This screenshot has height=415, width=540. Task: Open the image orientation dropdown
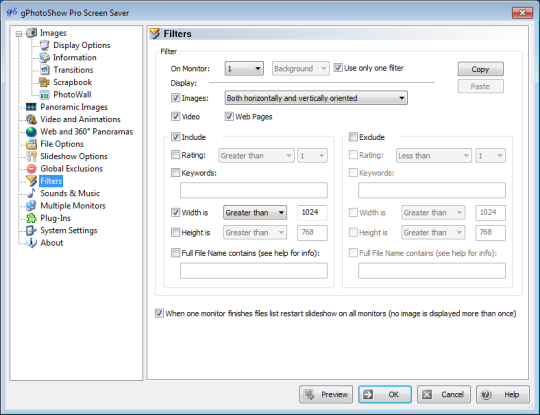tap(316, 98)
